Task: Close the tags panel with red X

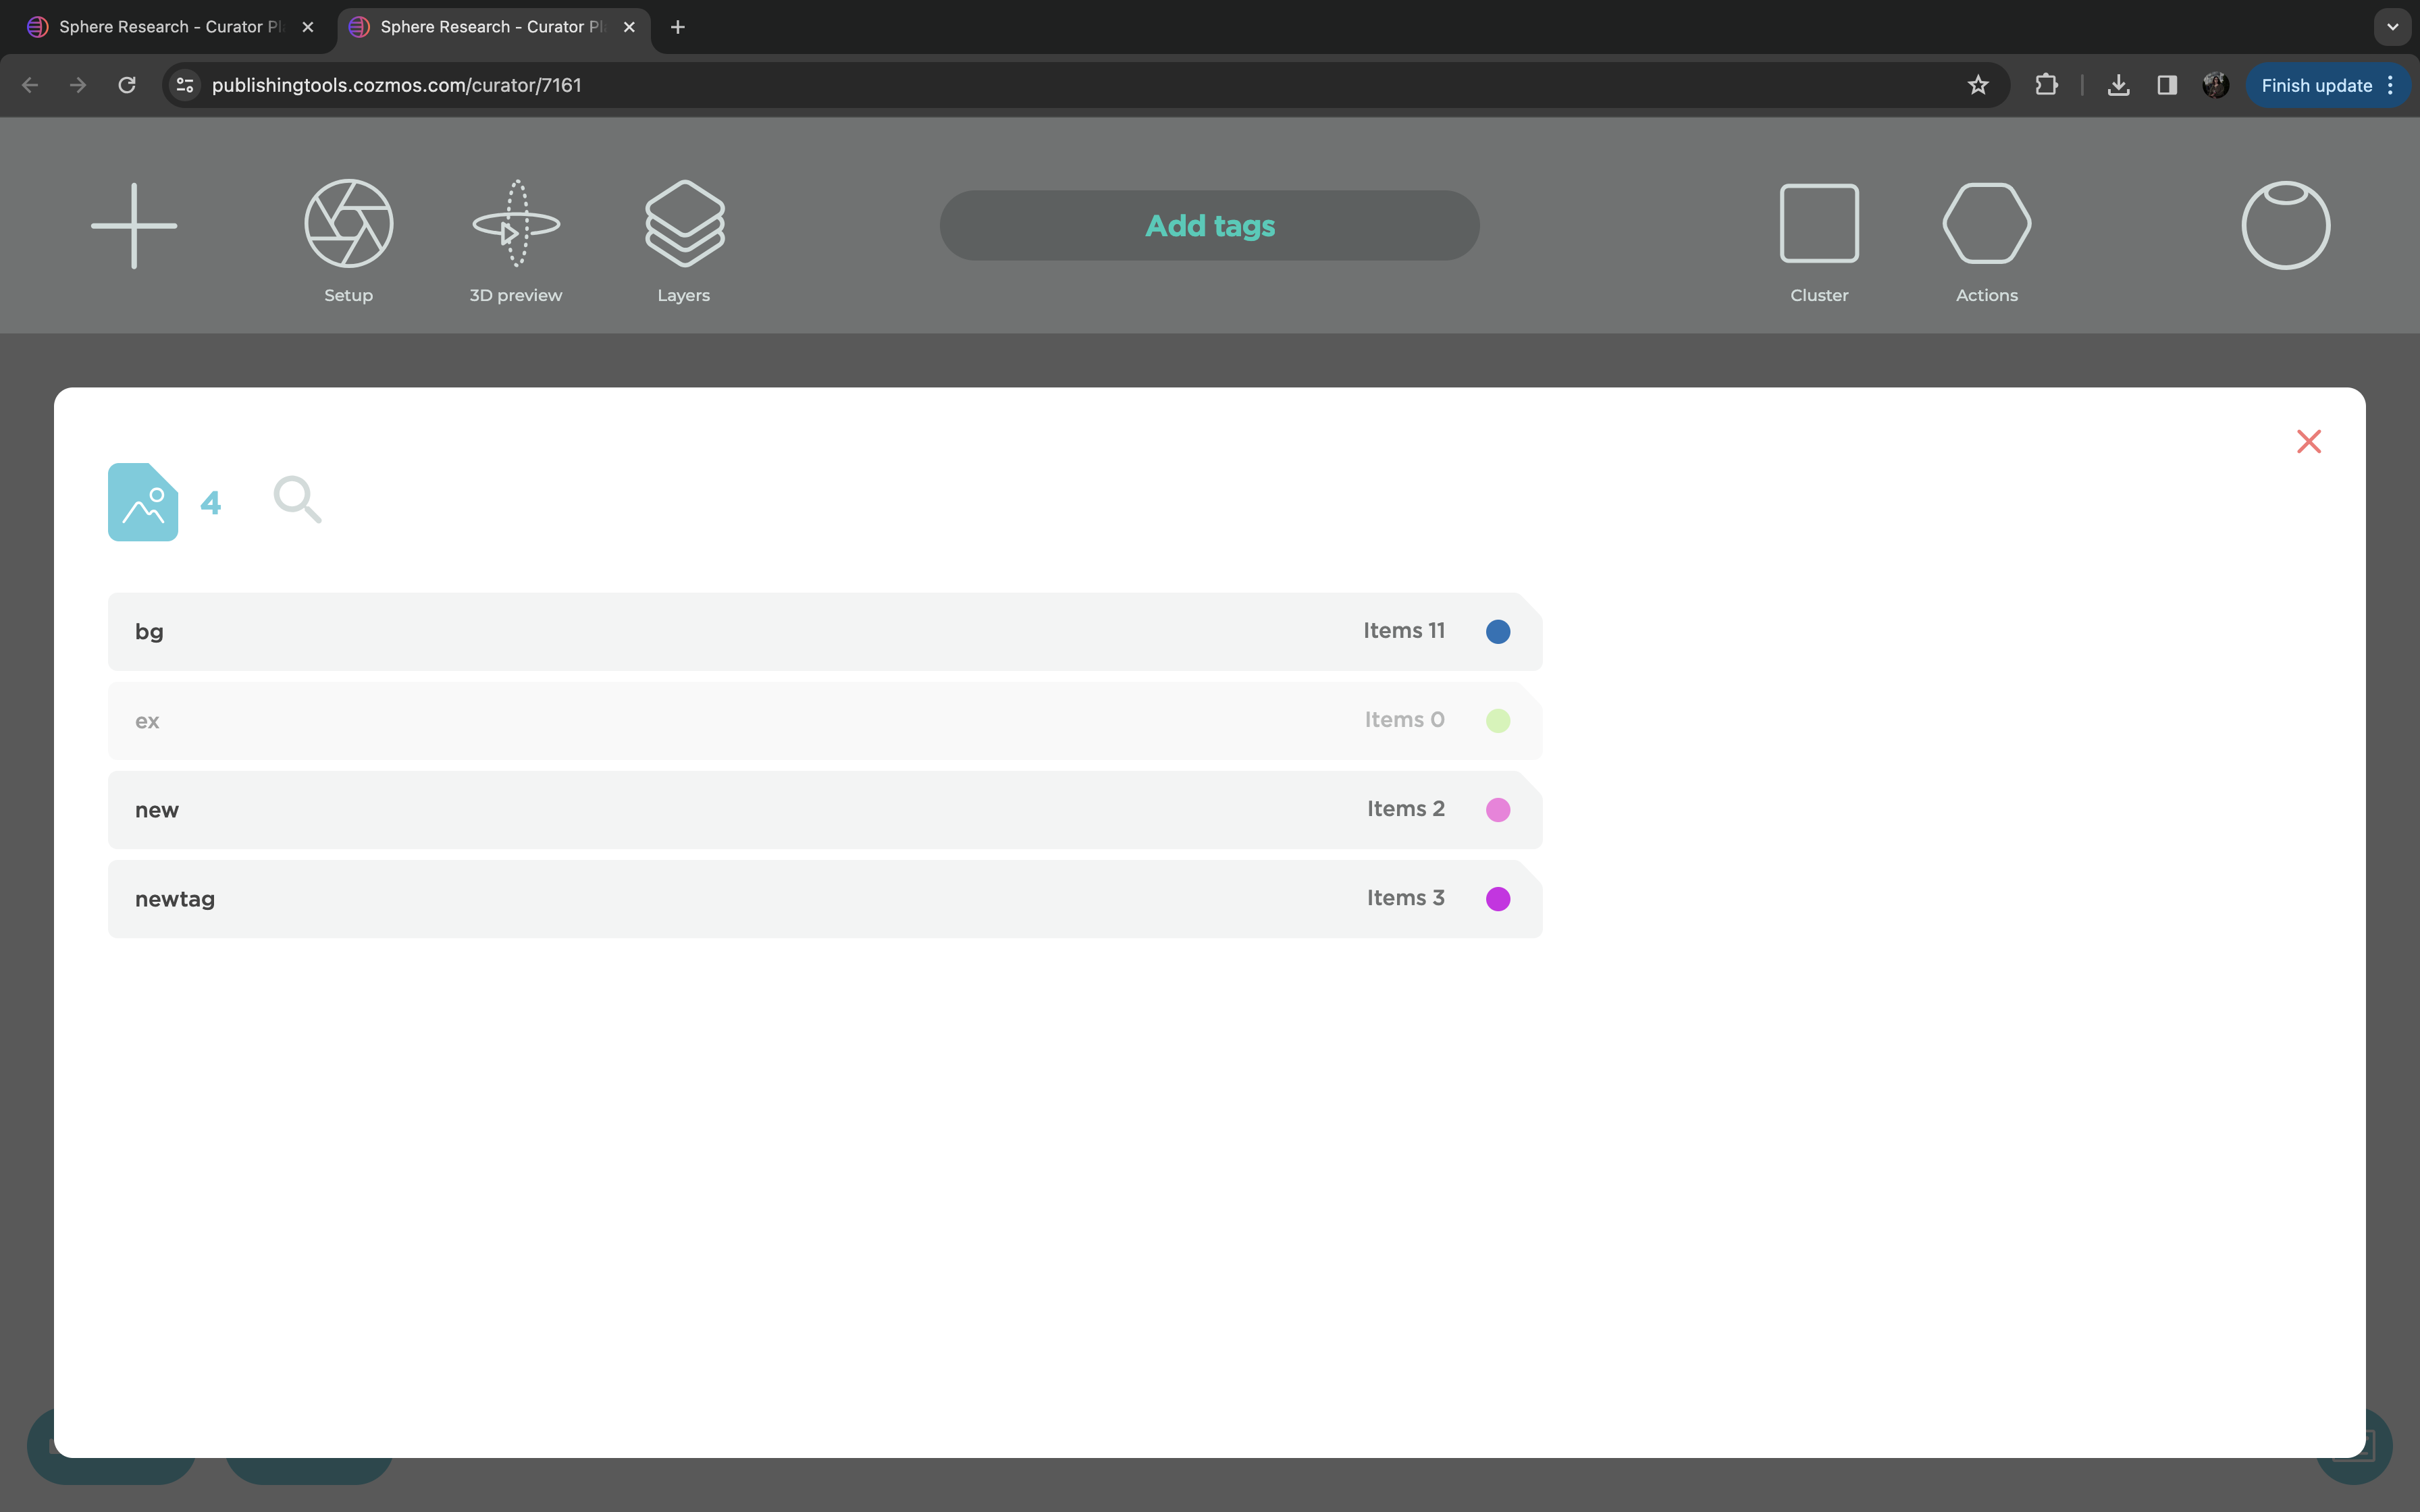Action: tap(2308, 441)
